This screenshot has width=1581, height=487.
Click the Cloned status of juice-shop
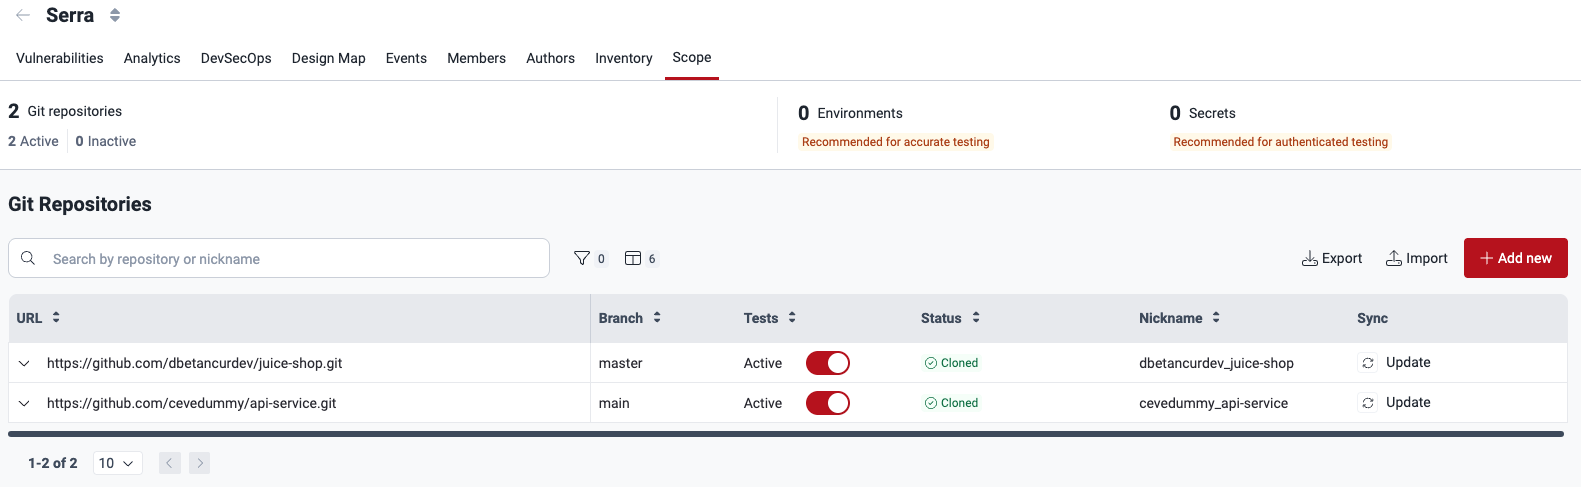click(951, 363)
